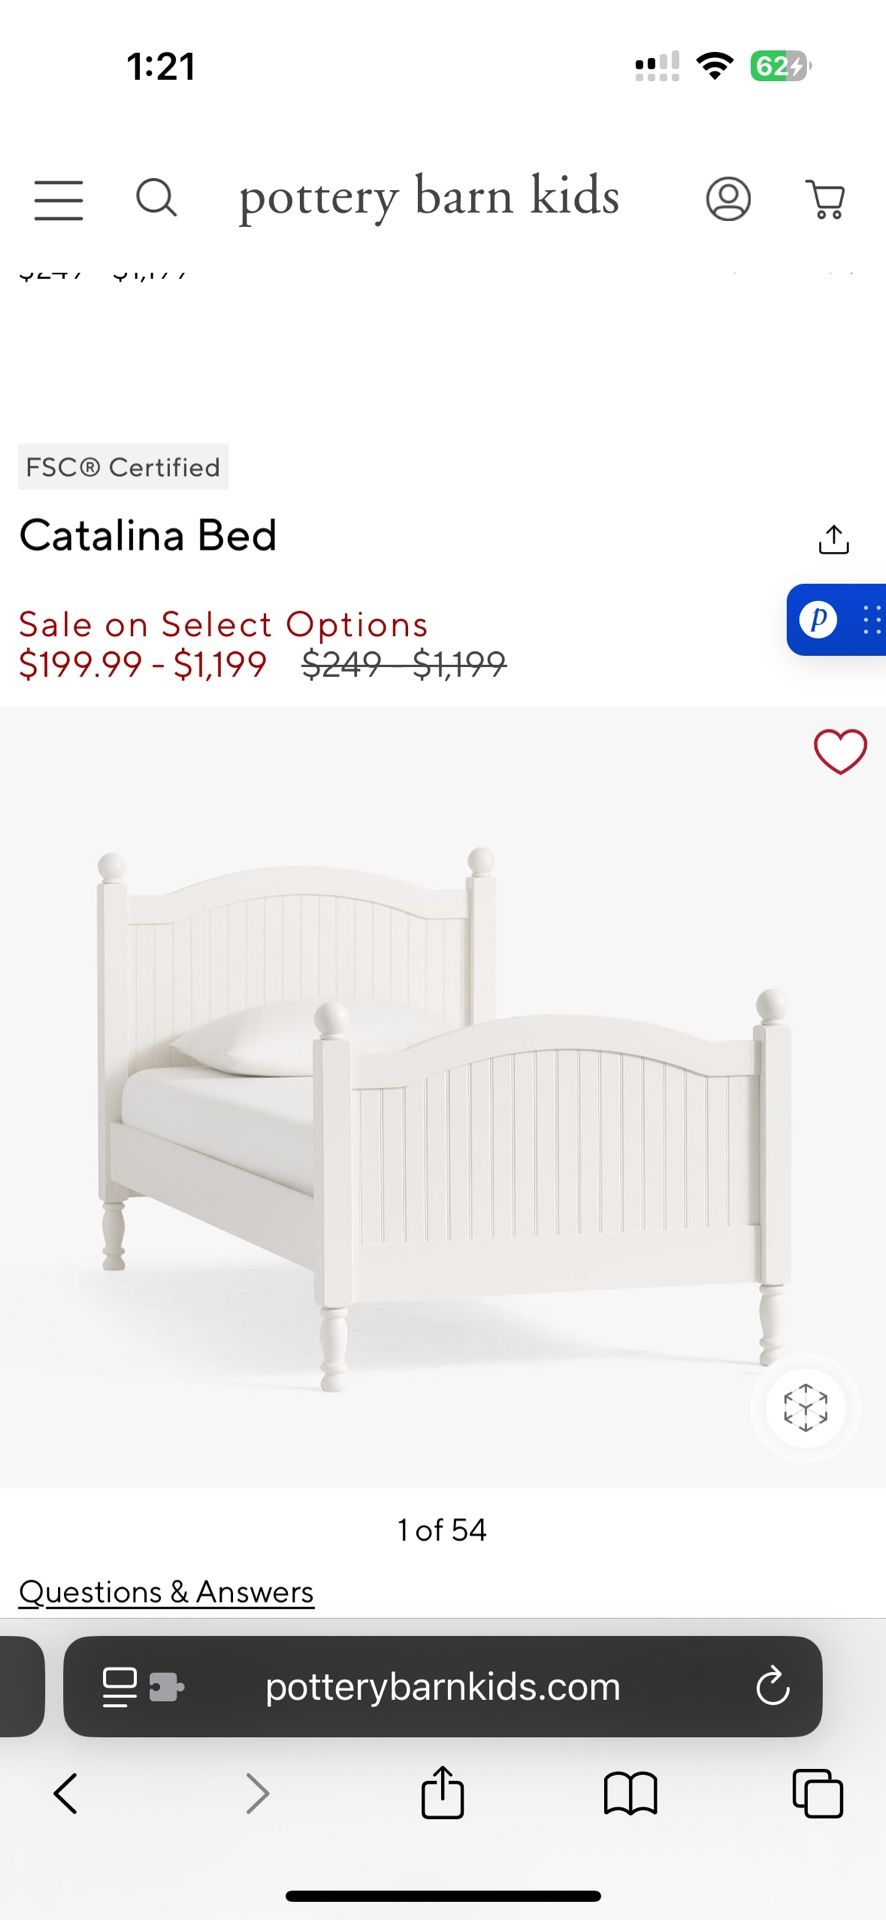Tap the Sale on Select Options text
The image size is (886, 1920).
click(224, 625)
